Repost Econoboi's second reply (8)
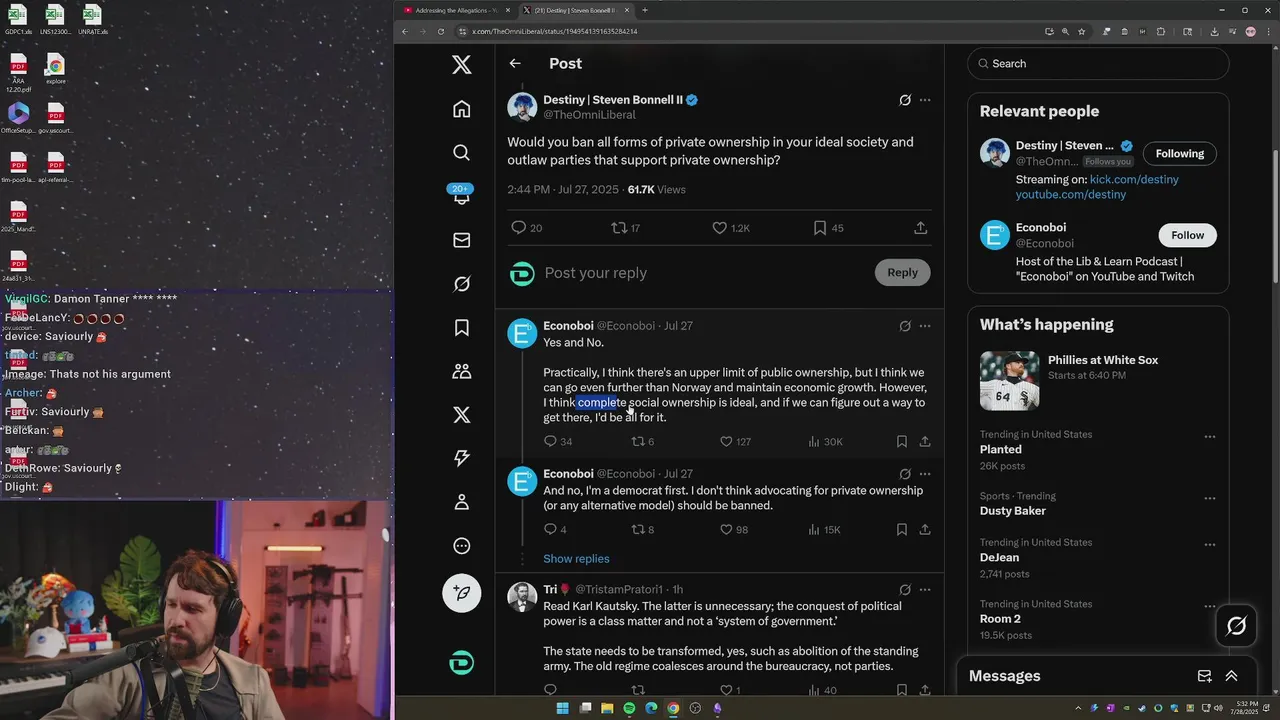The image size is (1280, 720). [637, 529]
